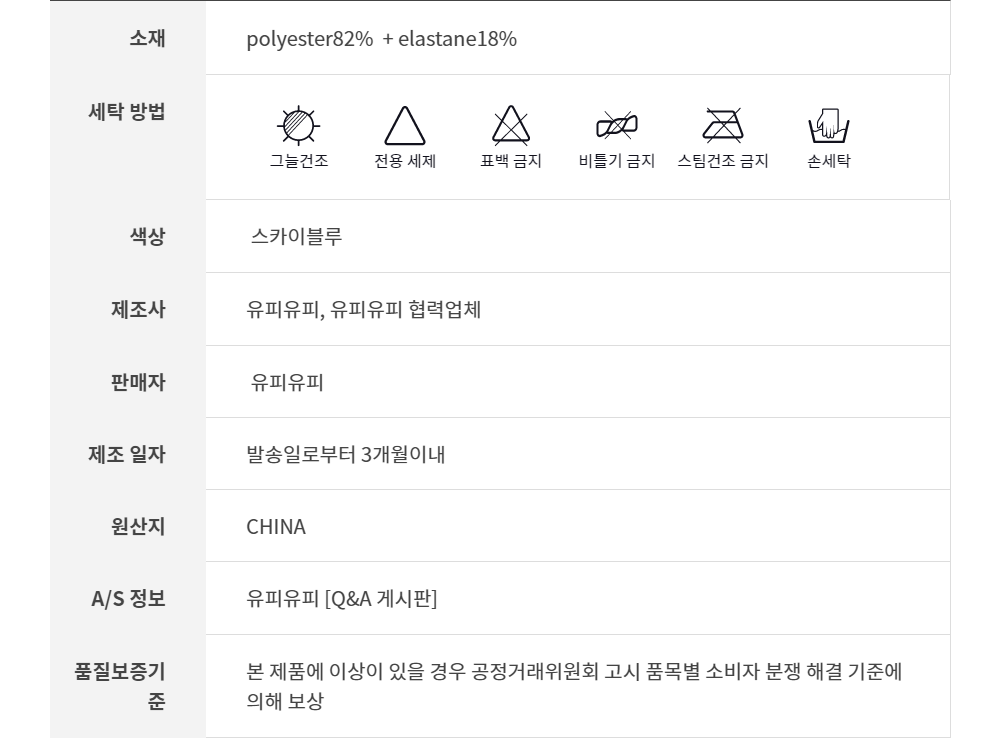Click the 세탁 방법 row header
The width and height of the screenshot is (1000, 738).
[x=127, y=112]
